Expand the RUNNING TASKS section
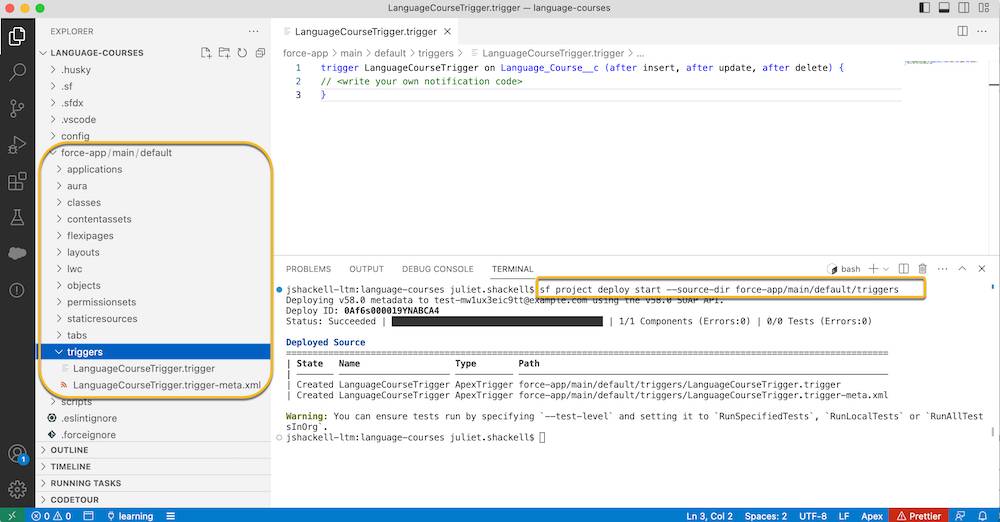This screenshot has width=1000, height=522. click(x=154, y=483)
